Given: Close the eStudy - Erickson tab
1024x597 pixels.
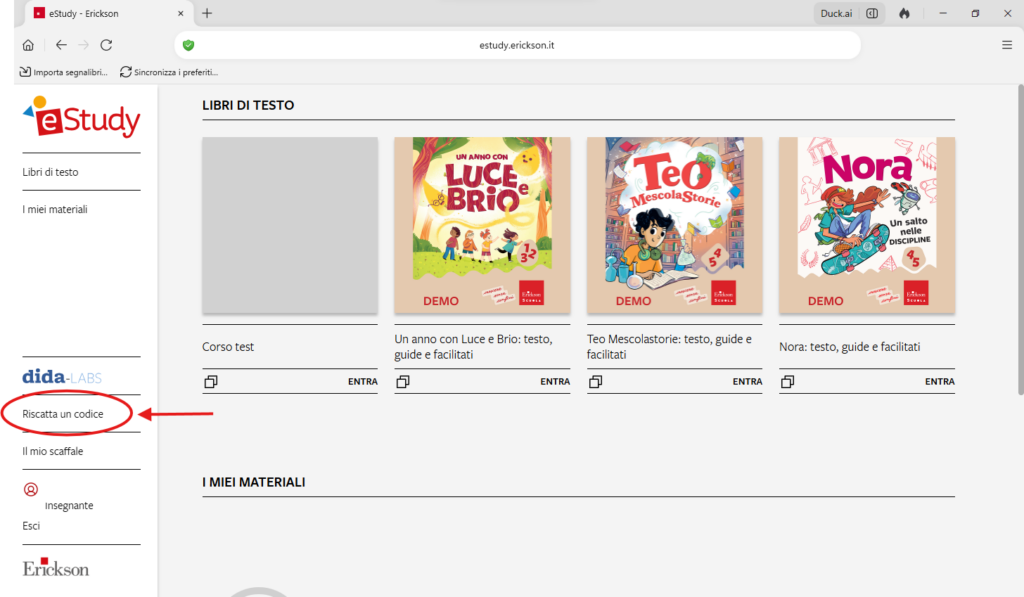Looking at the screenshot, I should [x=180, y=13].
